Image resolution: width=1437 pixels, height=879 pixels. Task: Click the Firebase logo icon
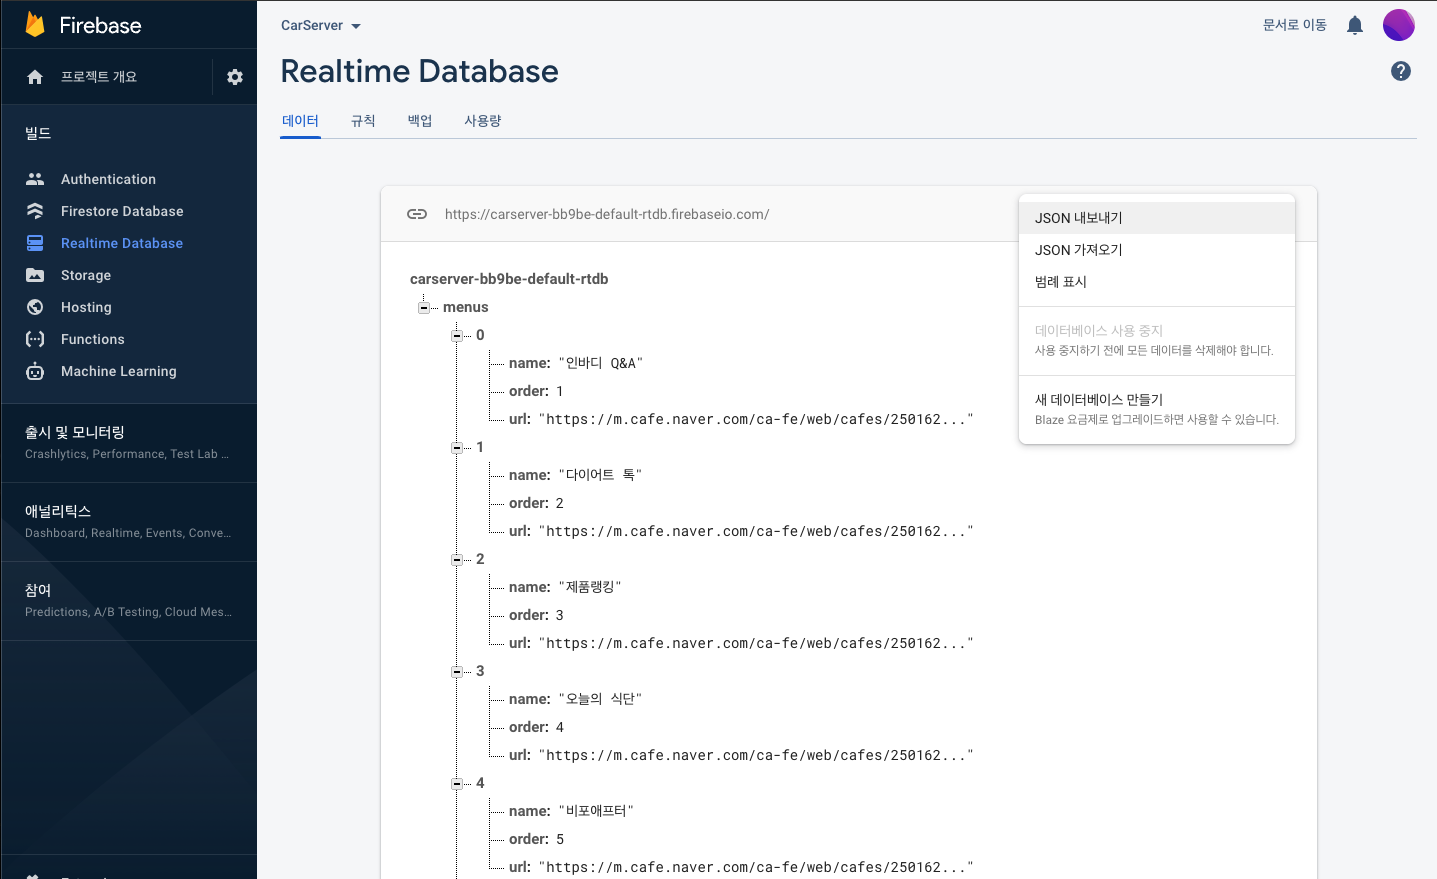(x=35, y=25)
